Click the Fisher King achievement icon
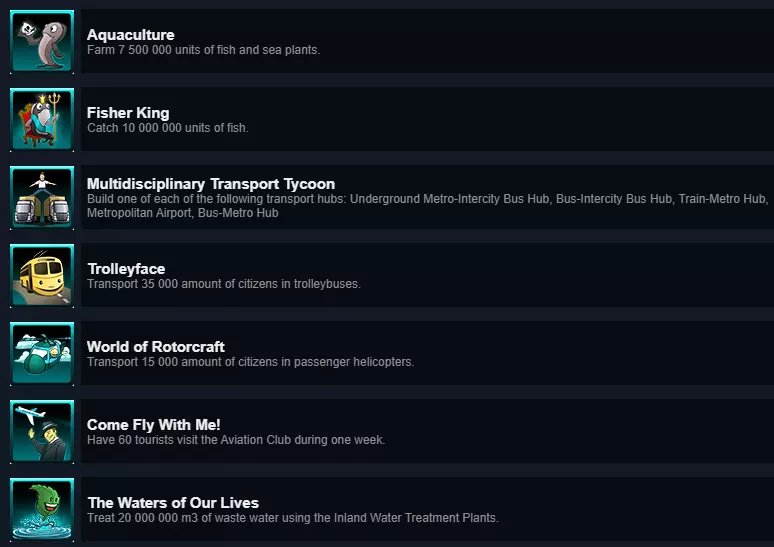 42,119
